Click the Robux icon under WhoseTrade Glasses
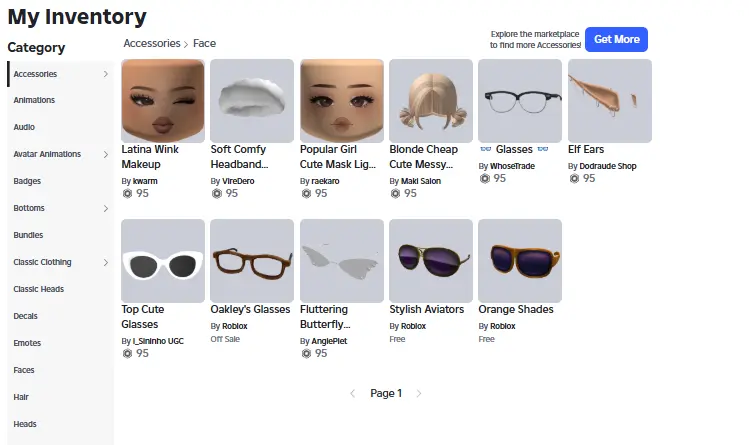Viewport: 749px width, 445px height. (484, 179)
